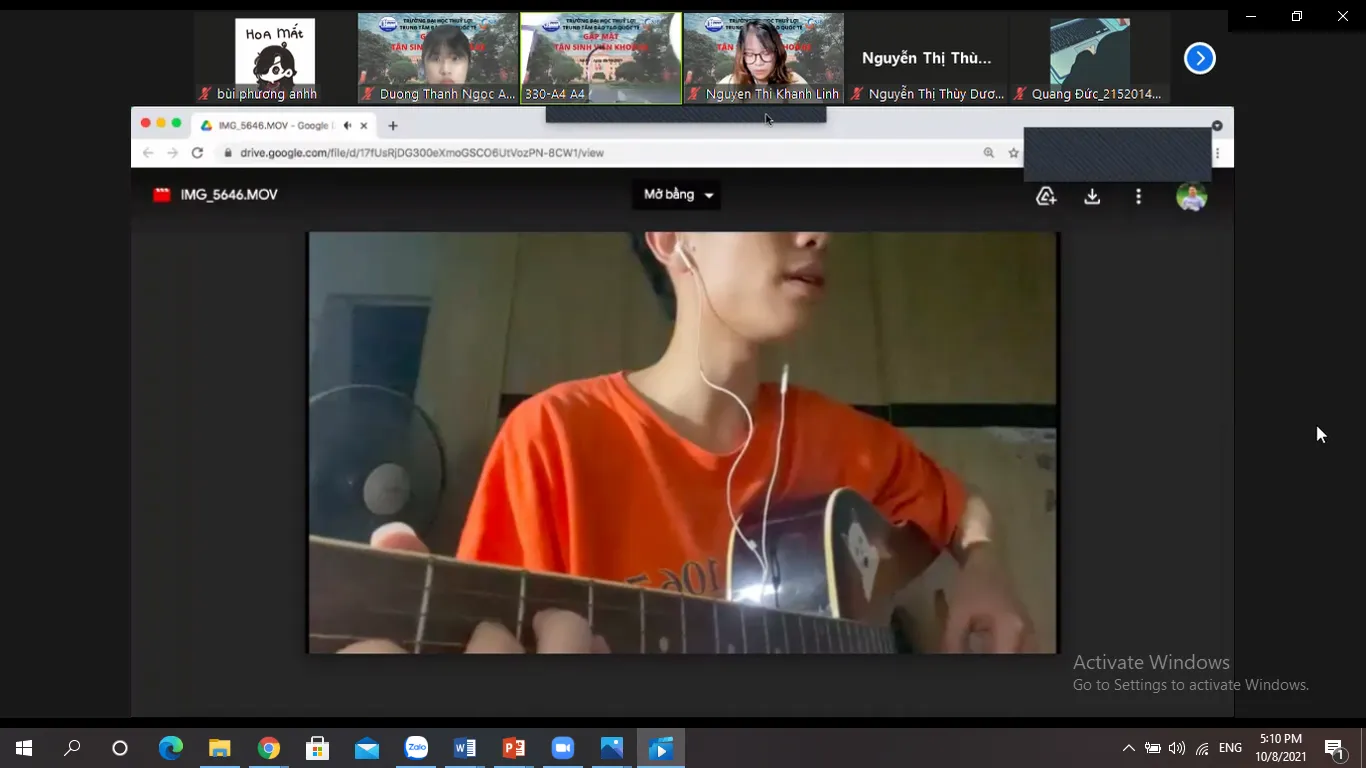Click the Google account avatar
Image resolution: width=1366 pixels, height=768 pixels.
(1191, 197)
